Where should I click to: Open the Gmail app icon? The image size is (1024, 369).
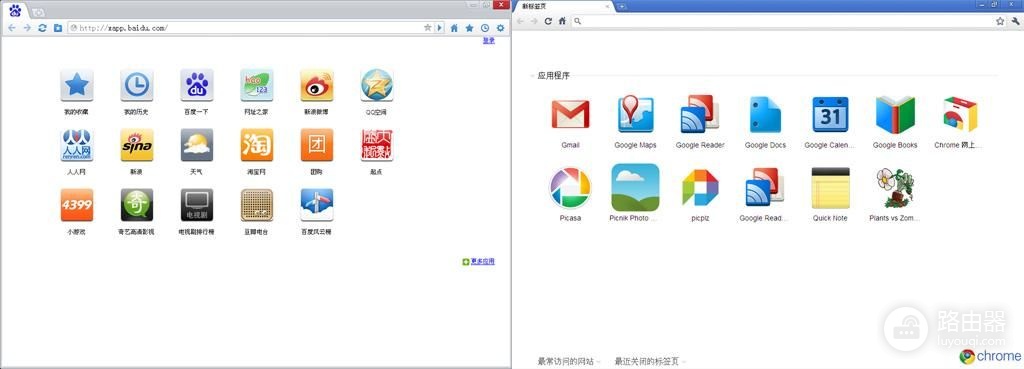[x=570, y=114]
